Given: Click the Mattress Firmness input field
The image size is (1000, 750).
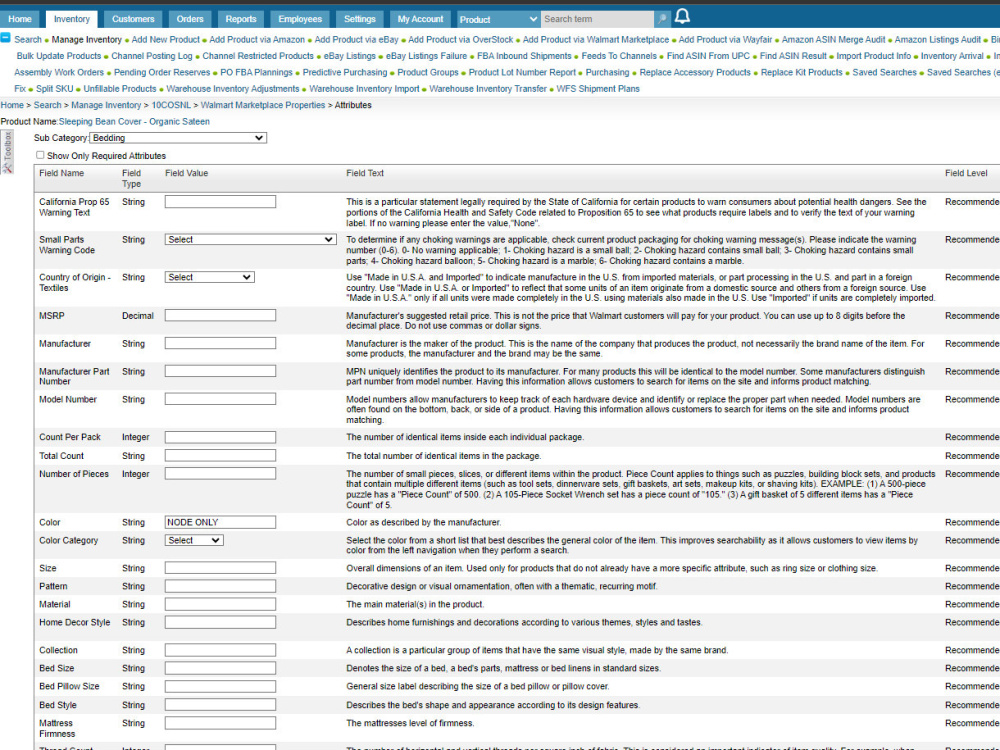Looking at the screenshot, I should click(x=220, y=723).
